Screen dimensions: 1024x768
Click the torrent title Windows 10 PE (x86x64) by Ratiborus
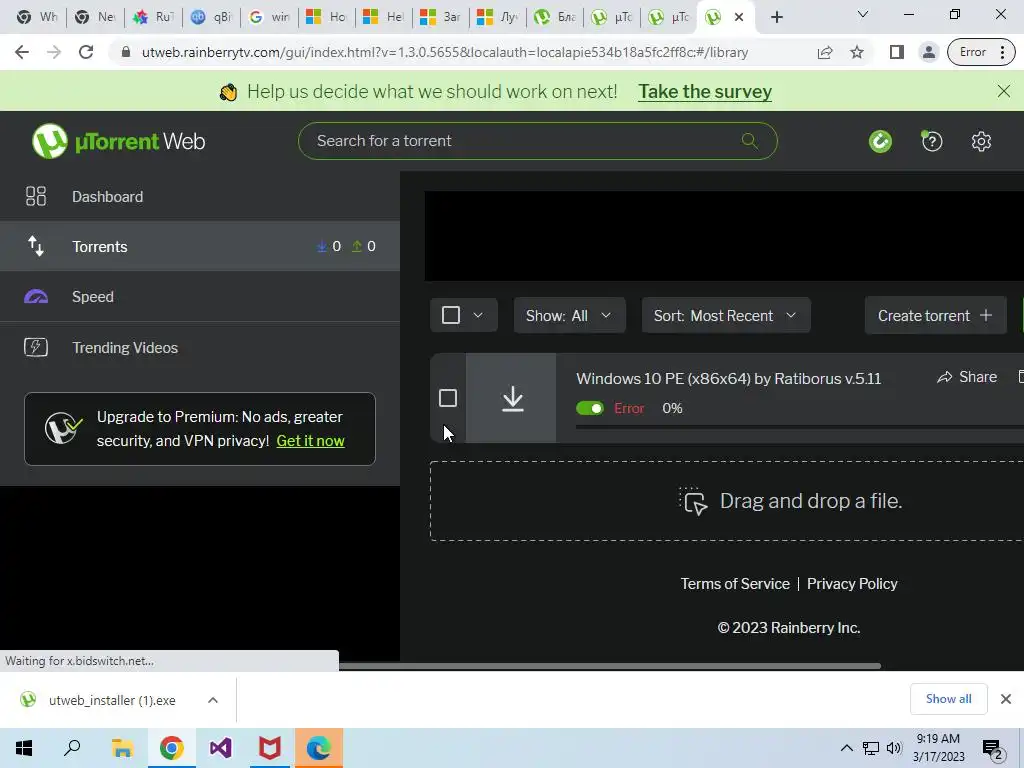click(728, 379)
